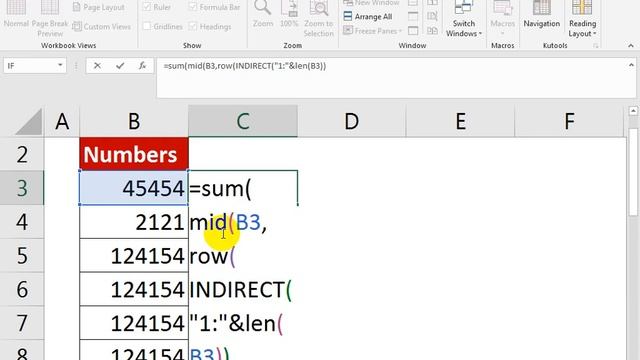Screen dimensions: 640x360
Task: Open Page Layout view
Action: click(98, 7)
